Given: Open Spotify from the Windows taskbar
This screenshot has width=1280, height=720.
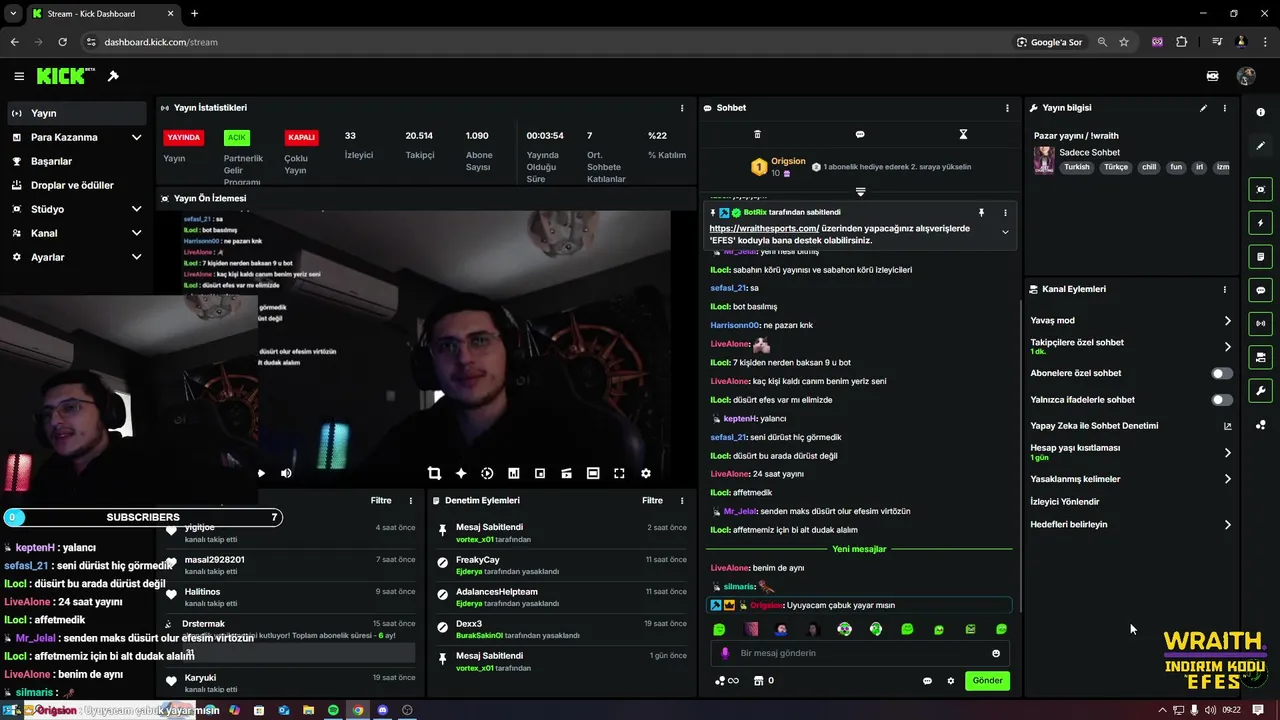Looking at the screenshot, I should 333,710.
